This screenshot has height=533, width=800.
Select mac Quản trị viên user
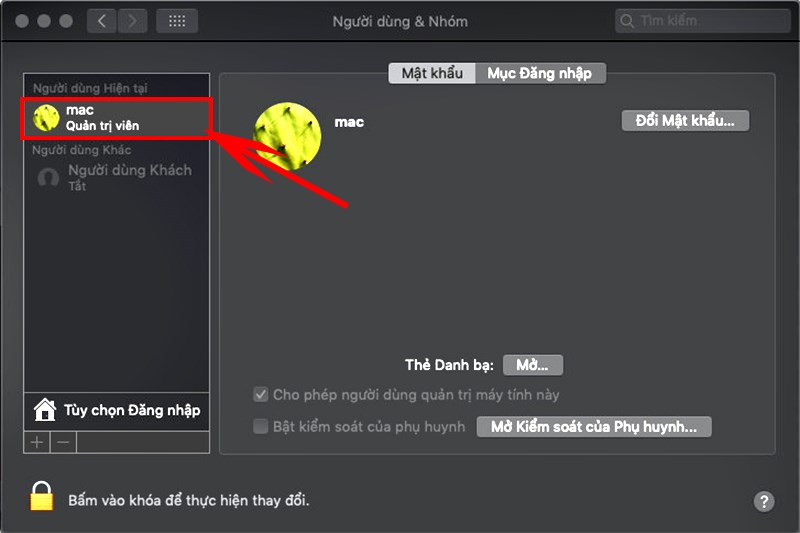[x=116, y=118]
